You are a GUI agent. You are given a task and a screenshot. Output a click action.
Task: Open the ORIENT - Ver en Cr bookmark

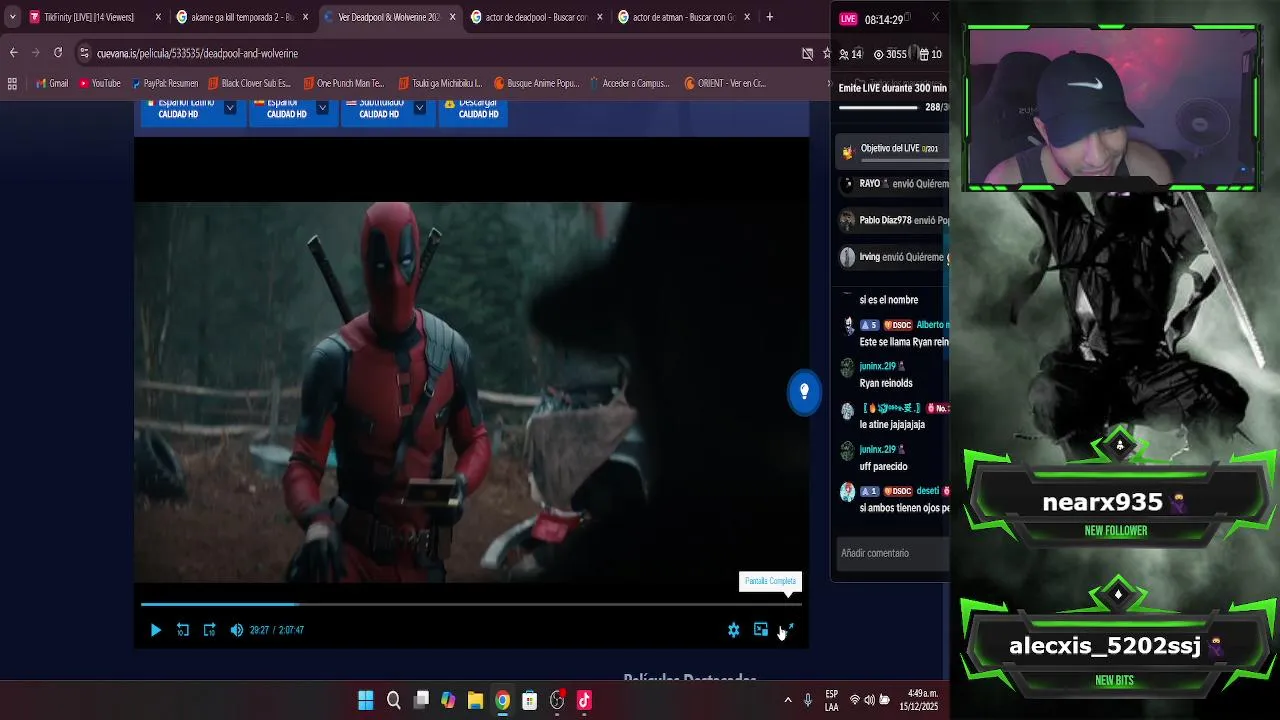725,83
